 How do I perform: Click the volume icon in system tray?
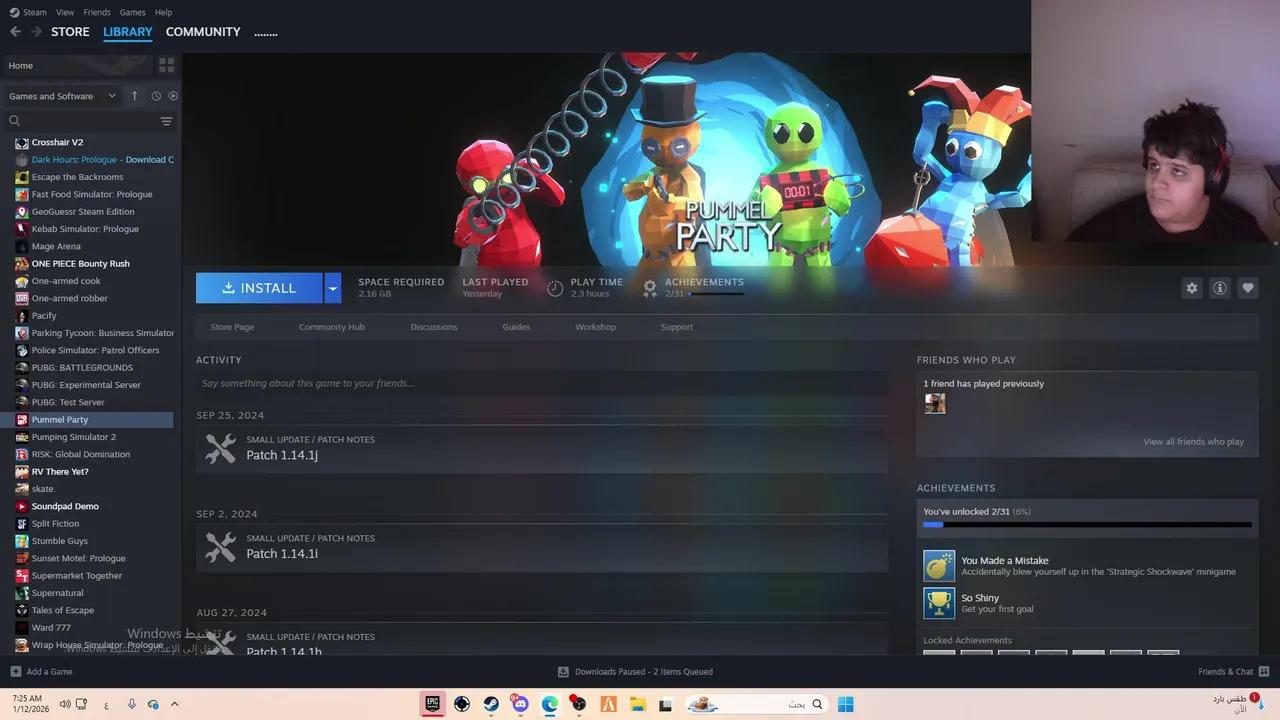coord(65,704)
